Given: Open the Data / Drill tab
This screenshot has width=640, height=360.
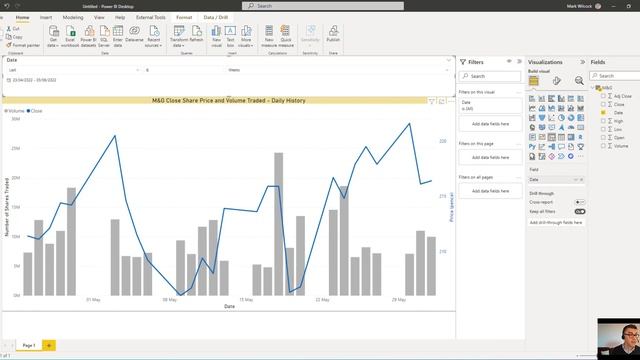Looking at the screenshot, I should 216,18.
